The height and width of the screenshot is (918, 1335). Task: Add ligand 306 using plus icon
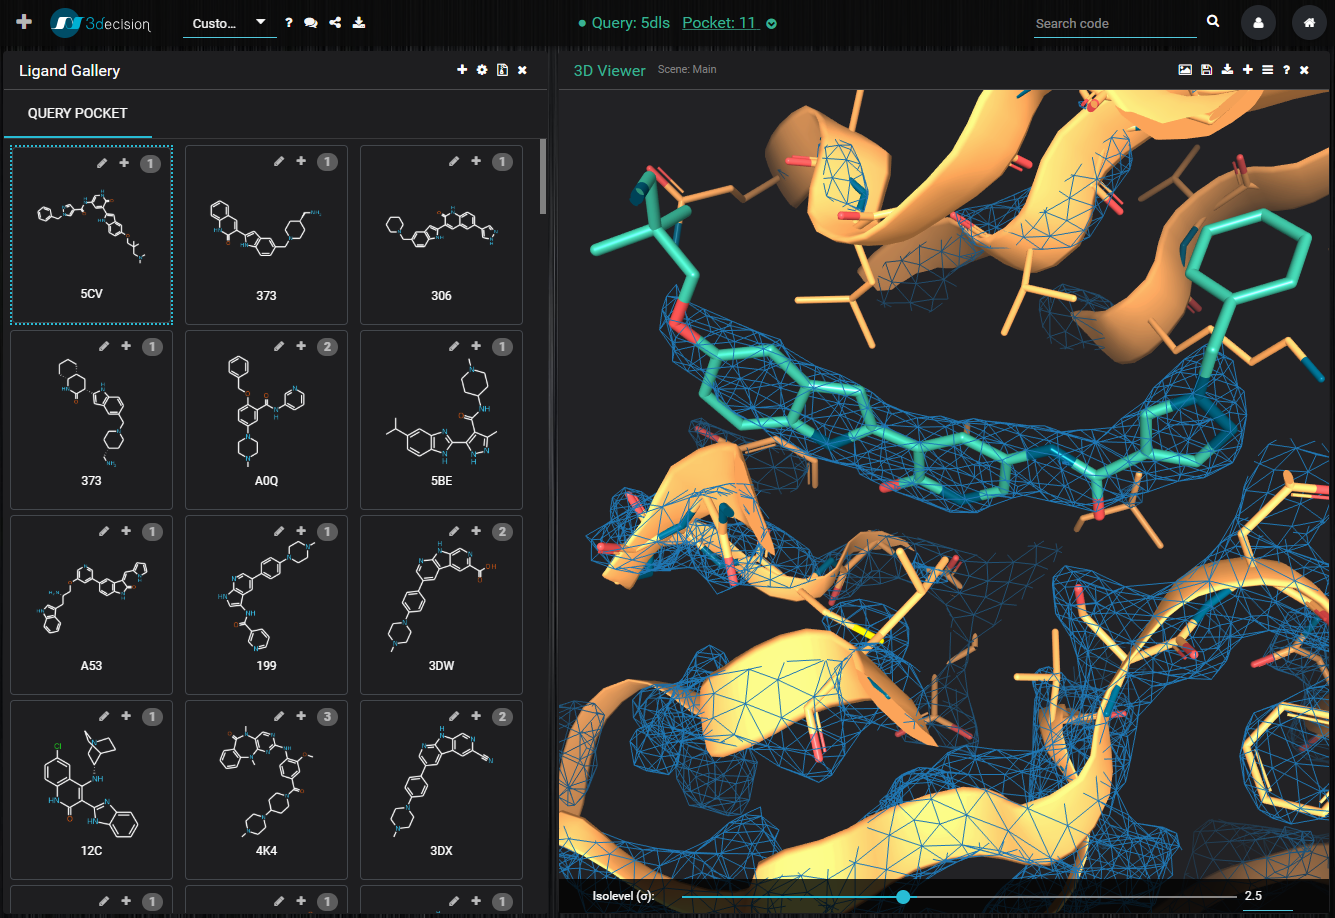(x=476, y=161)
